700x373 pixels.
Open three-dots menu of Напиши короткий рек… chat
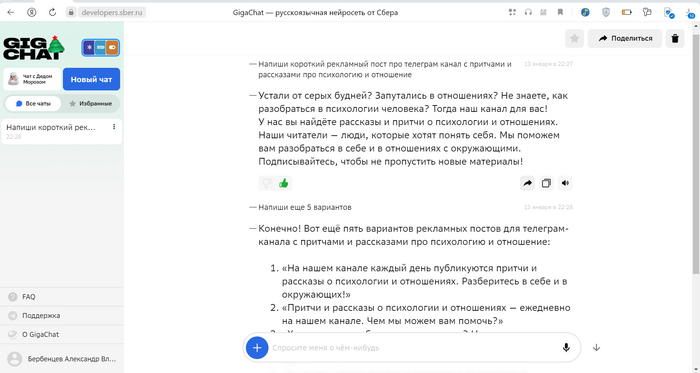point(114,127)
